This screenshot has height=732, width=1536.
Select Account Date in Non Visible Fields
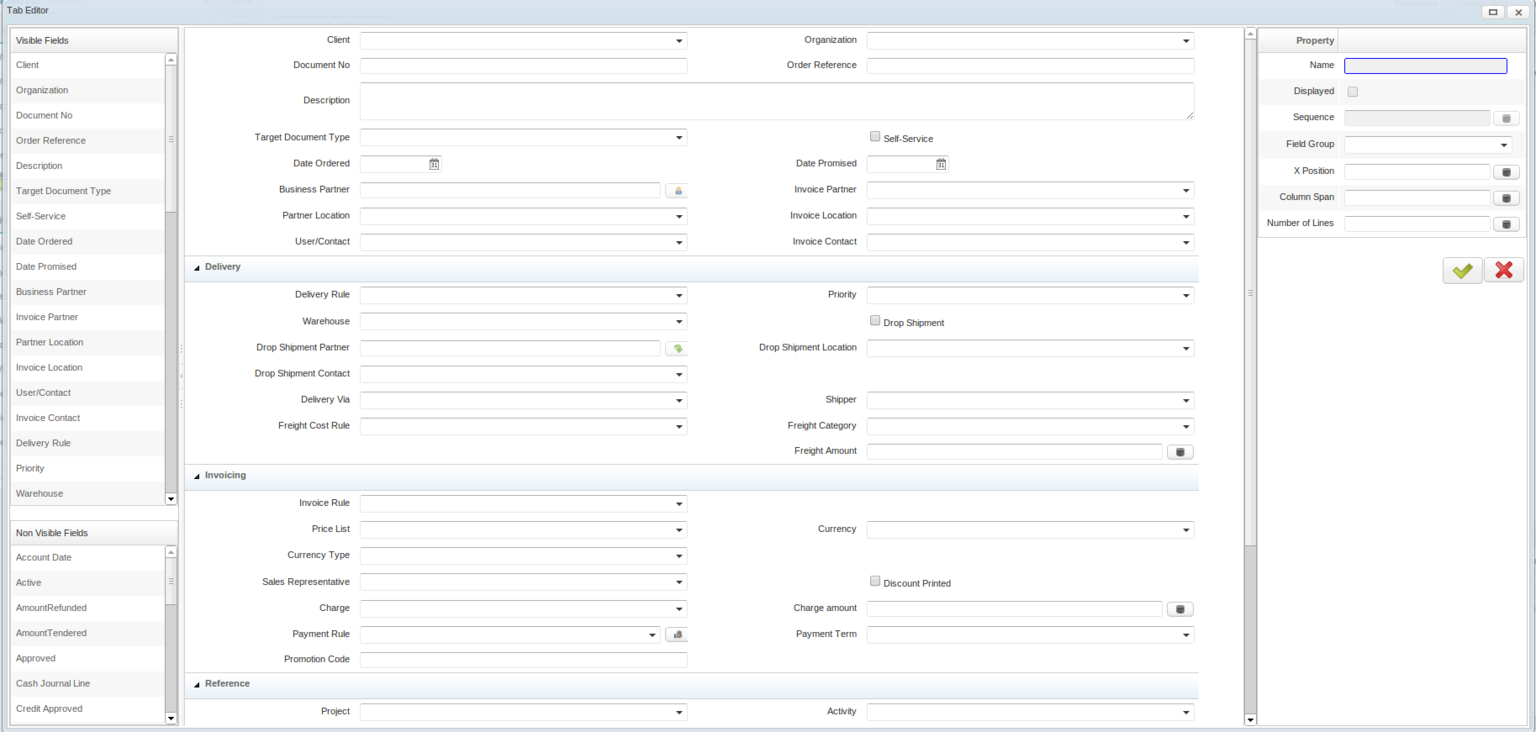coord(44,558)
